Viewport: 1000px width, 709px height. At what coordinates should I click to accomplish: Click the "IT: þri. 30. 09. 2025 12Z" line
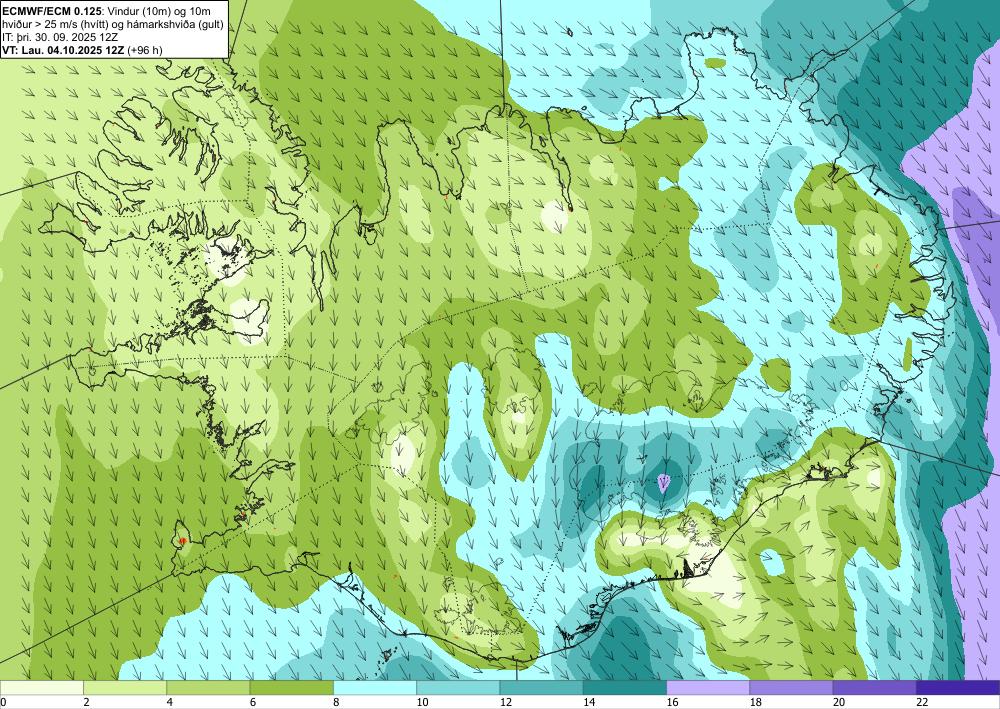(60, 37)
